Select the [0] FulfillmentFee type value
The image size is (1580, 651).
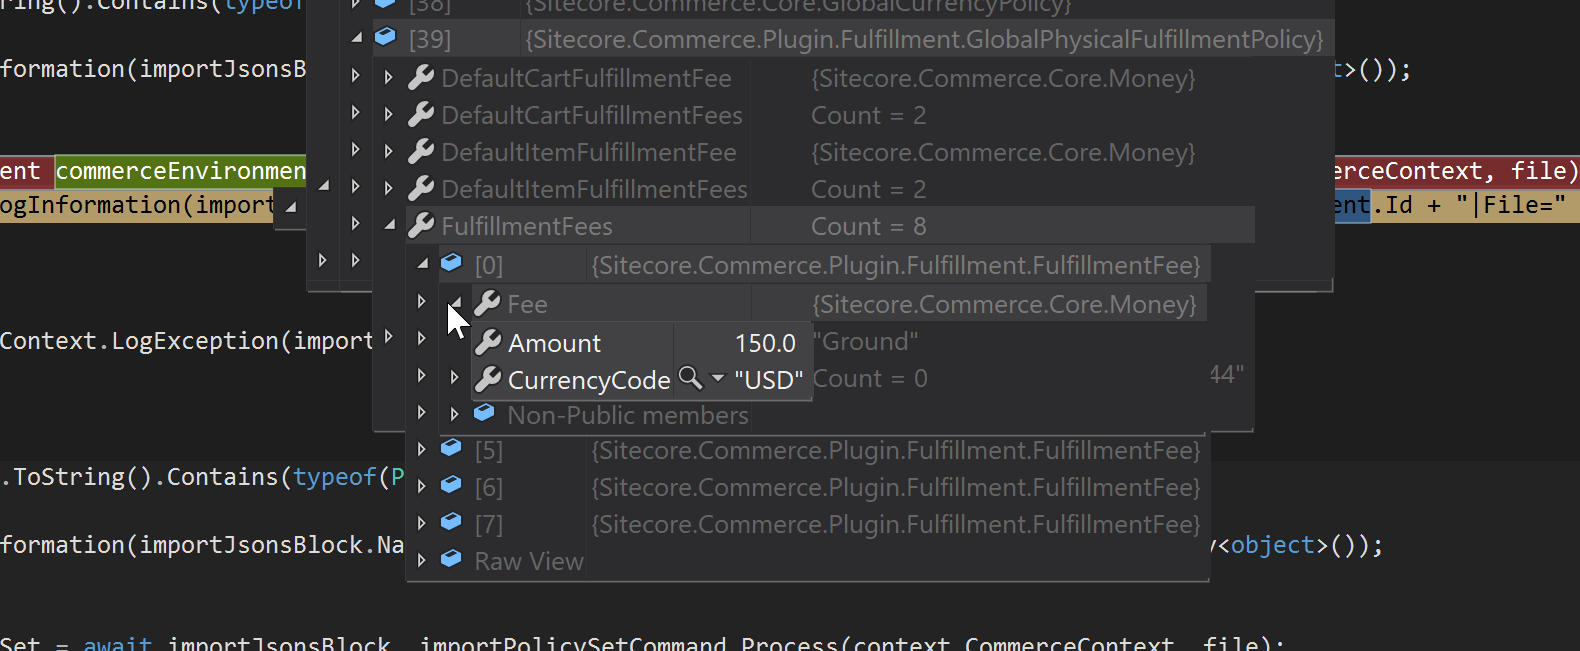[x=896, y=265]
